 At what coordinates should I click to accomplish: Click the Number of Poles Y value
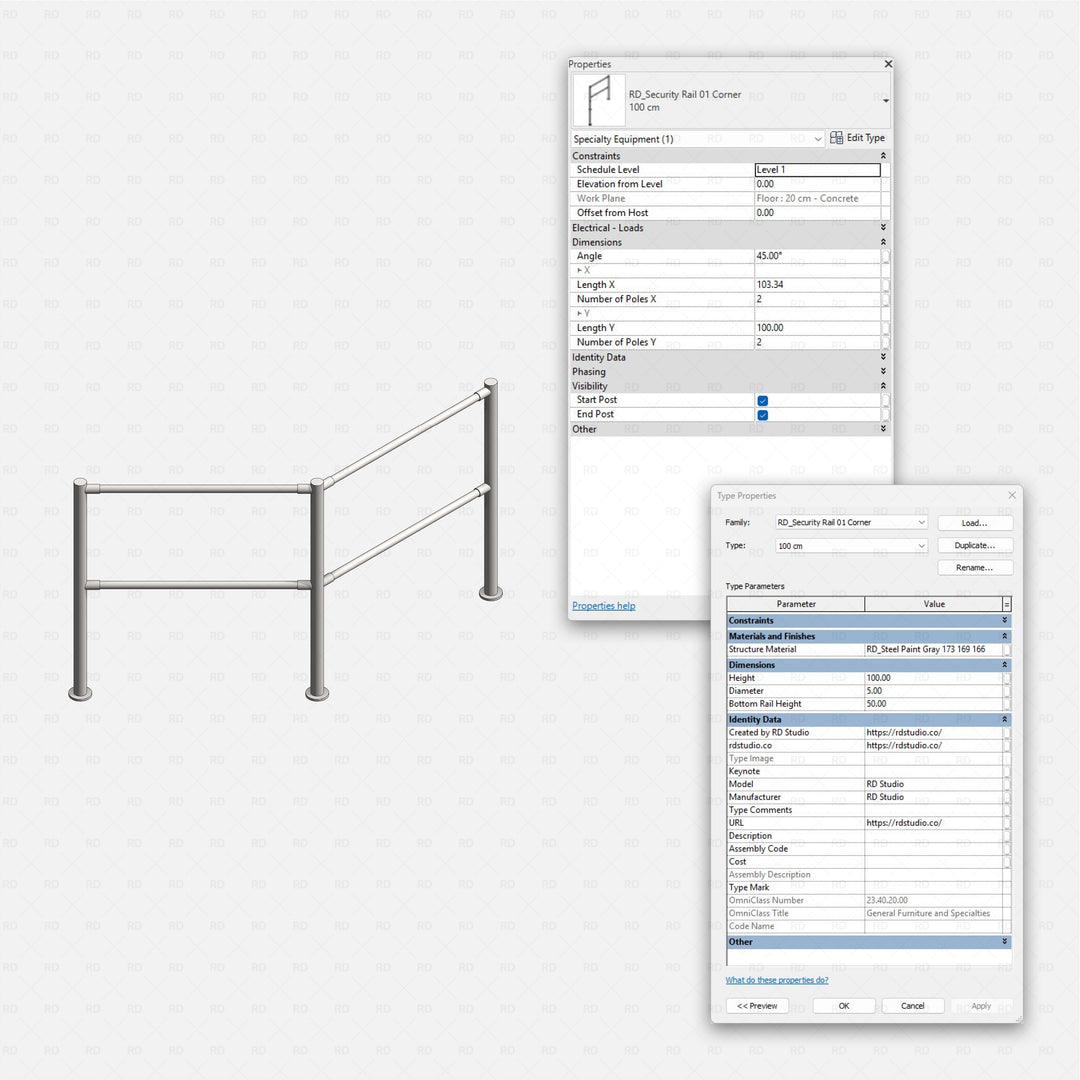click(818, 342)
